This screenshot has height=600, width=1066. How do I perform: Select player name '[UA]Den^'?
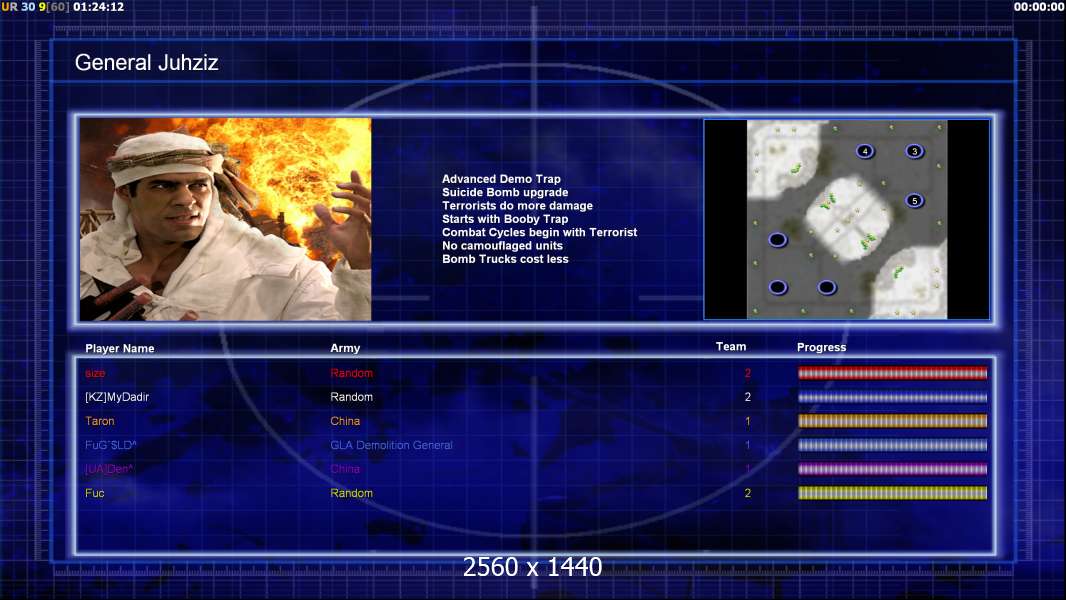pos(109,469)
